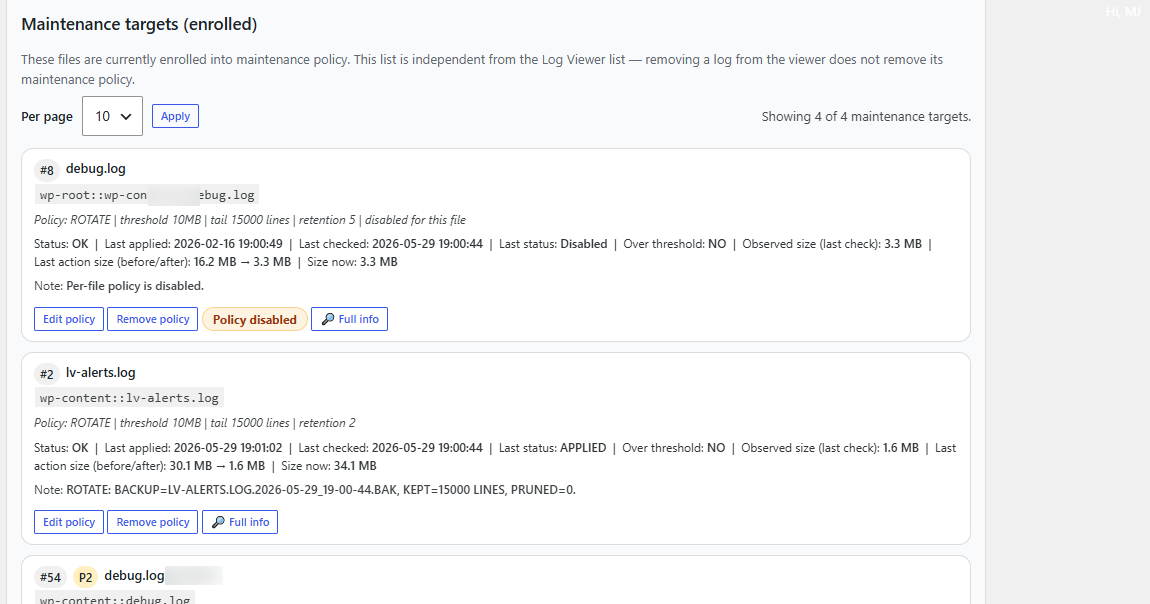Image resolution: width=1150 pixels, height=604 pixels.
Task: Click the Policy disabled badge on debug.log
Action: click(254, 319)
